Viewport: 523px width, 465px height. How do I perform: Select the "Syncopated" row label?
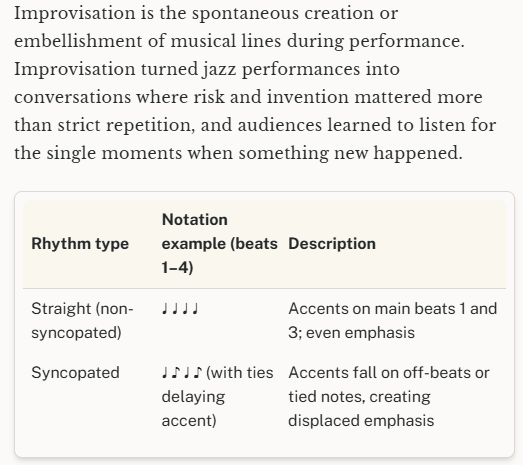pos(75,373)
